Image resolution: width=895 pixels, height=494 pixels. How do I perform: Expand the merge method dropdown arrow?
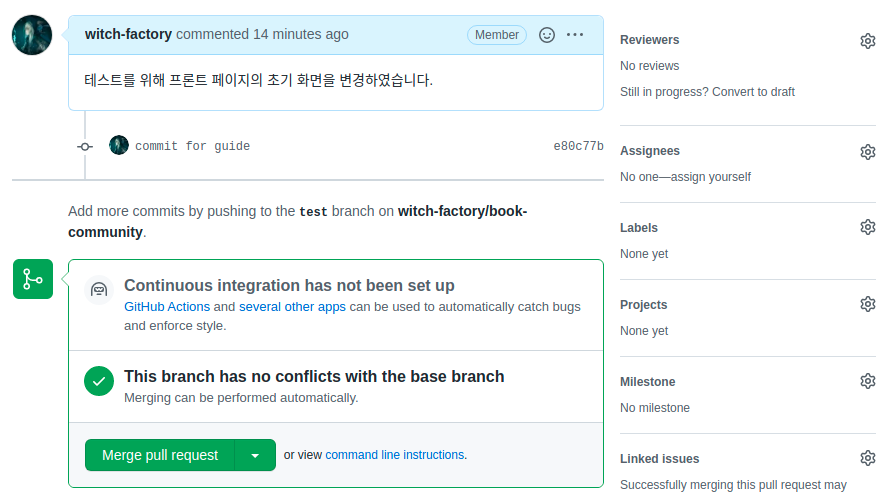click(255, 456)
